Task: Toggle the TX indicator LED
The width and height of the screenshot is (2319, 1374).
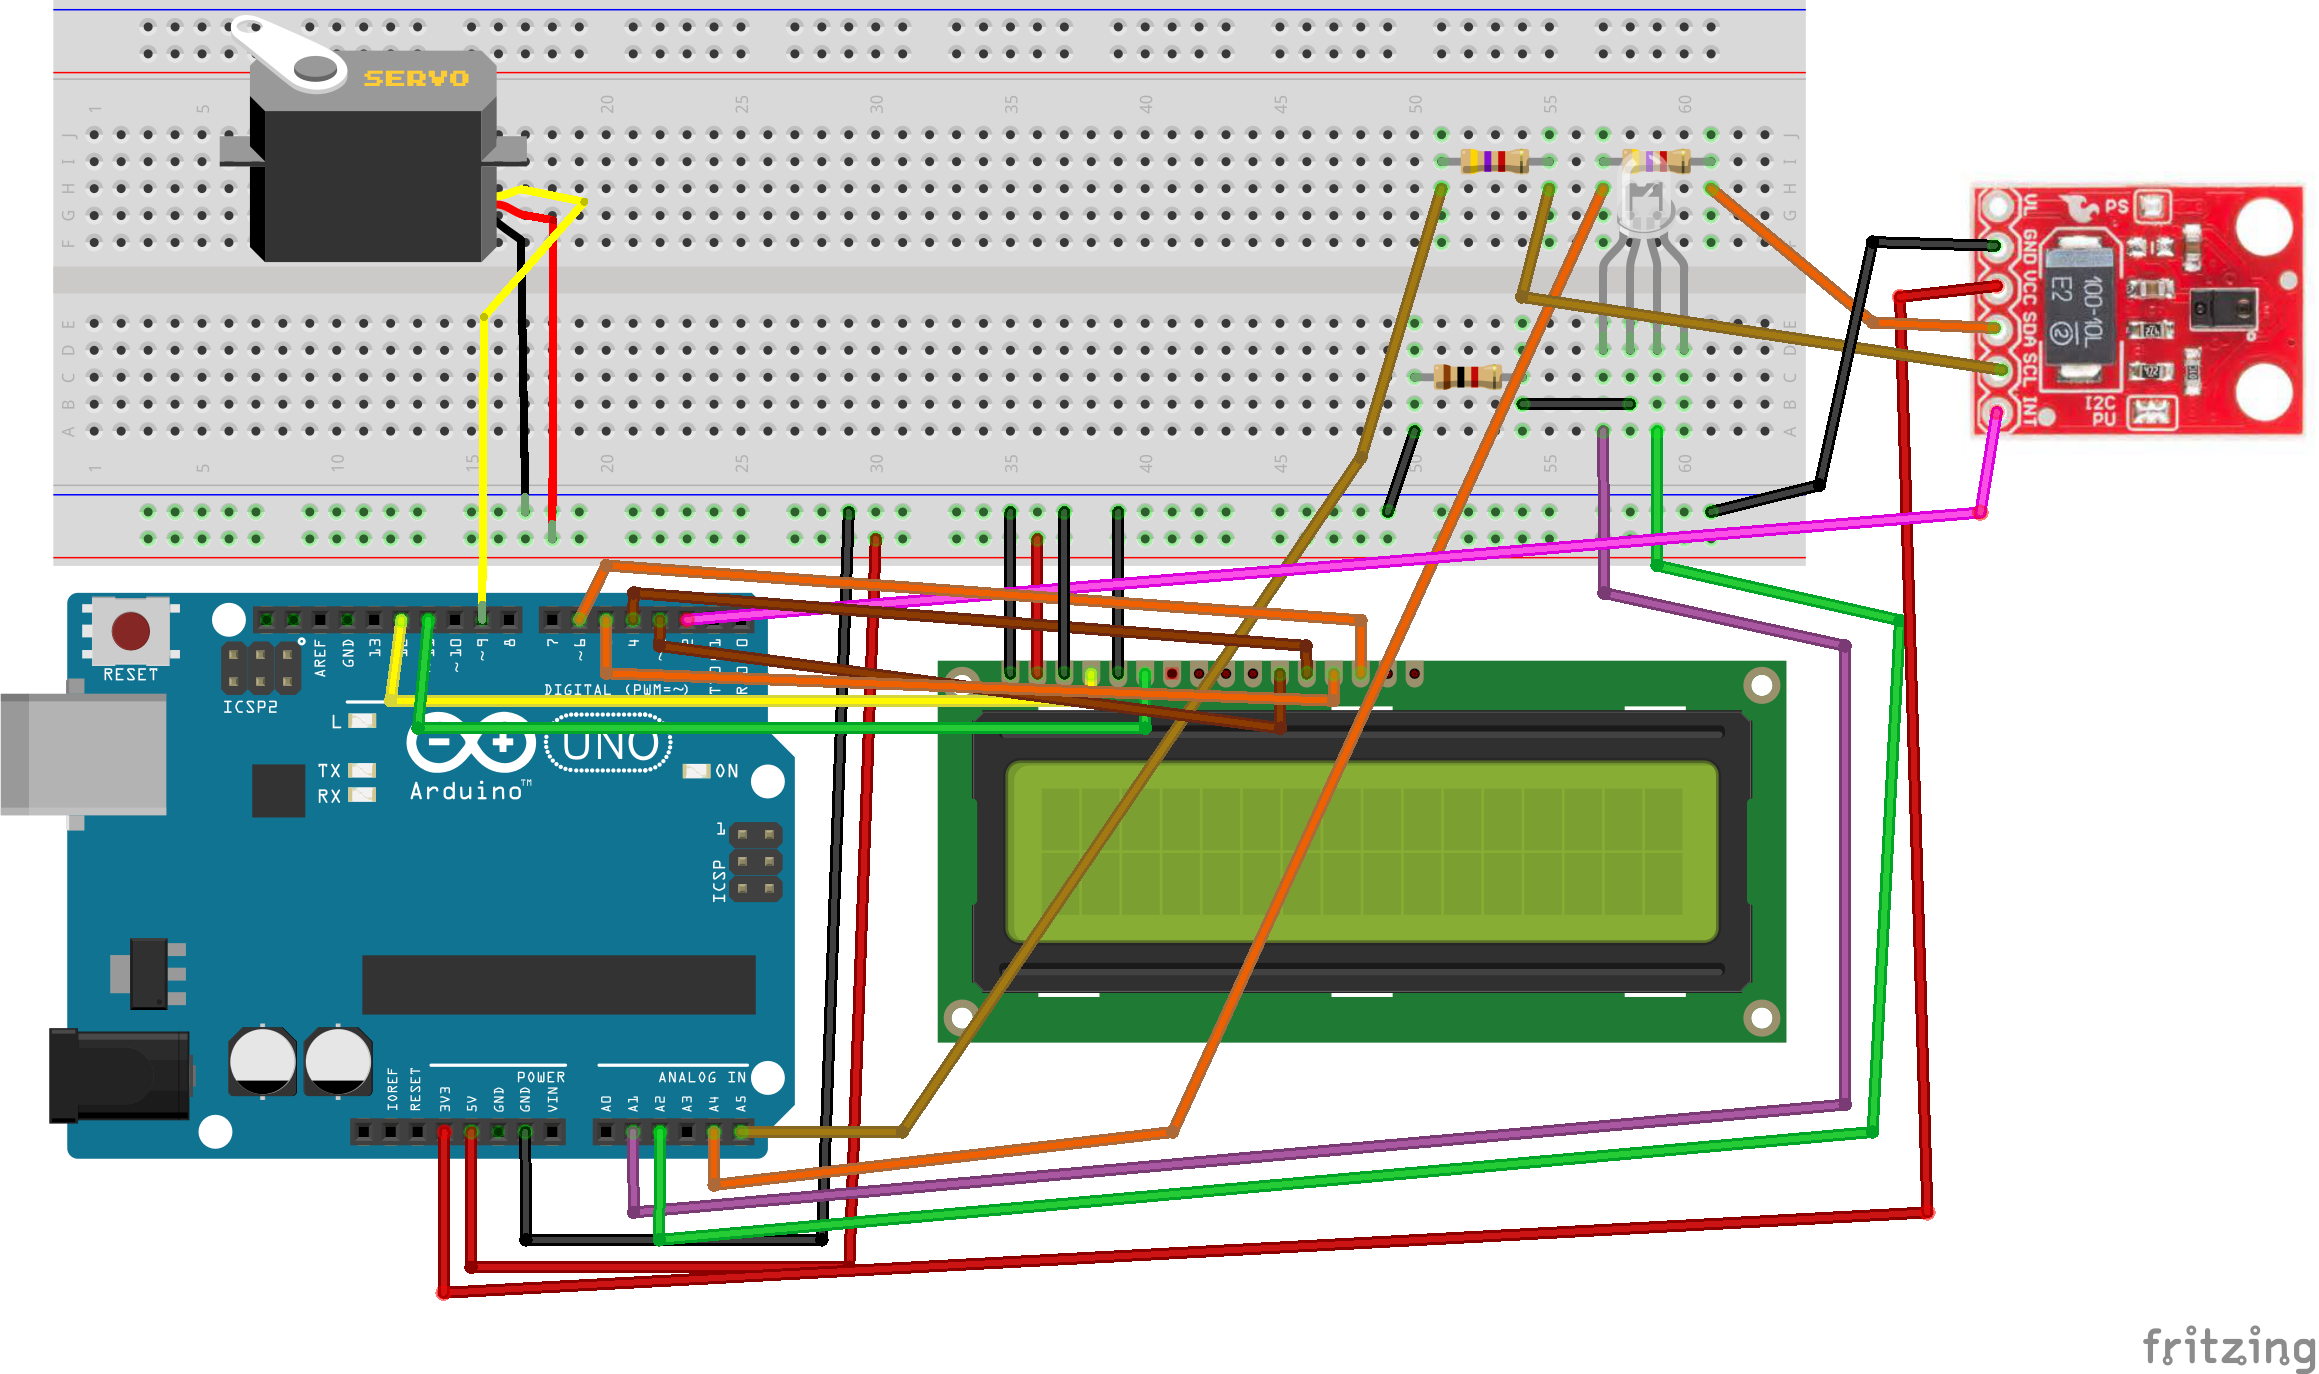Action: pyautogui.click(x=362, y=770)
